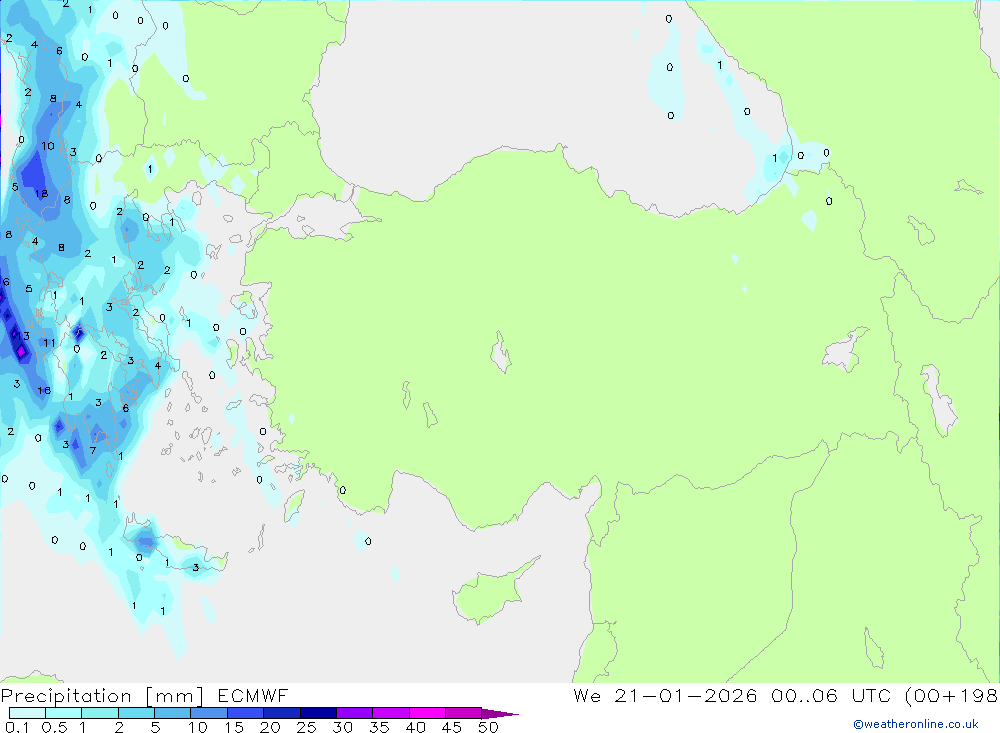The width and height of the screenshot is (1000, 733).
Task: Click the legend label '25'
Action: (307, 727)
